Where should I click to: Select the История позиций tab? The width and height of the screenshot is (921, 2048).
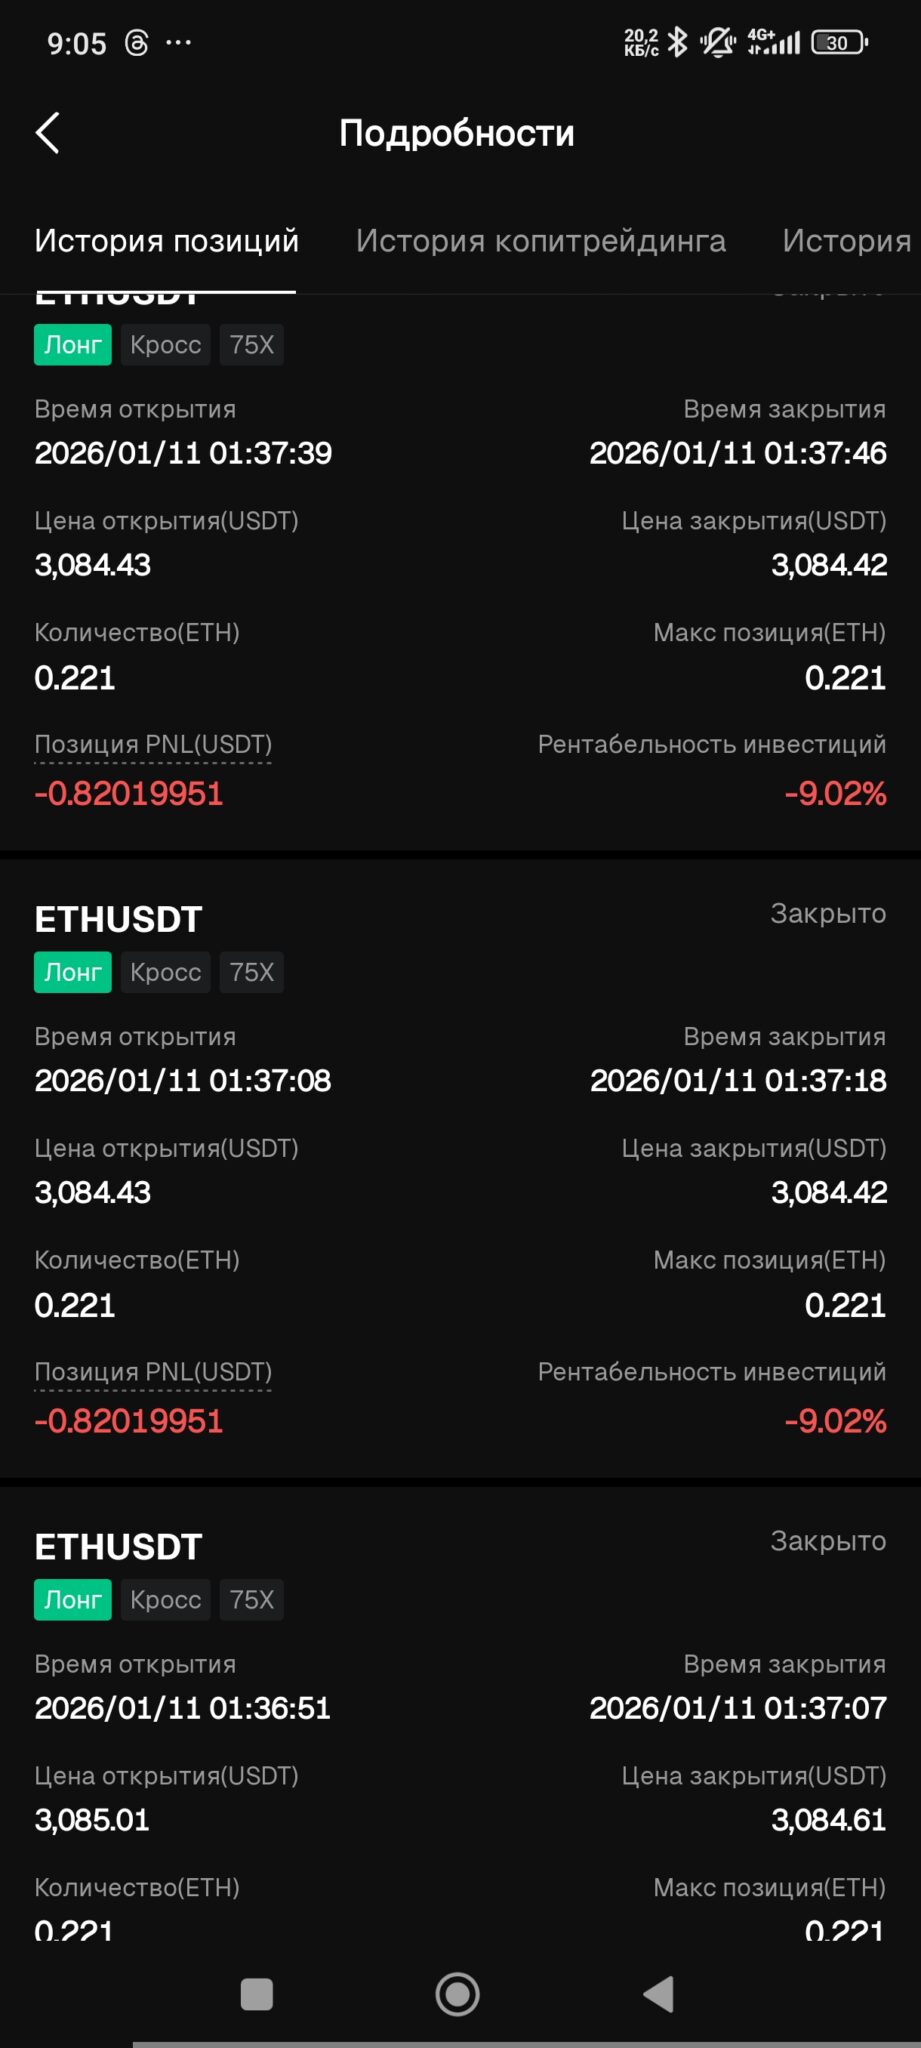click(166, 241)
